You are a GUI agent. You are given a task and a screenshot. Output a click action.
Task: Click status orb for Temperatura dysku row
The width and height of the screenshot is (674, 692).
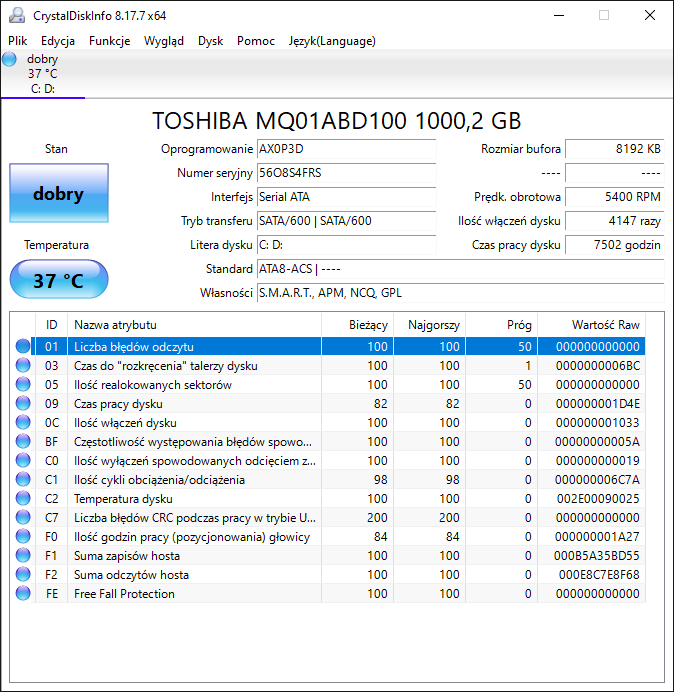coord(23,498)
